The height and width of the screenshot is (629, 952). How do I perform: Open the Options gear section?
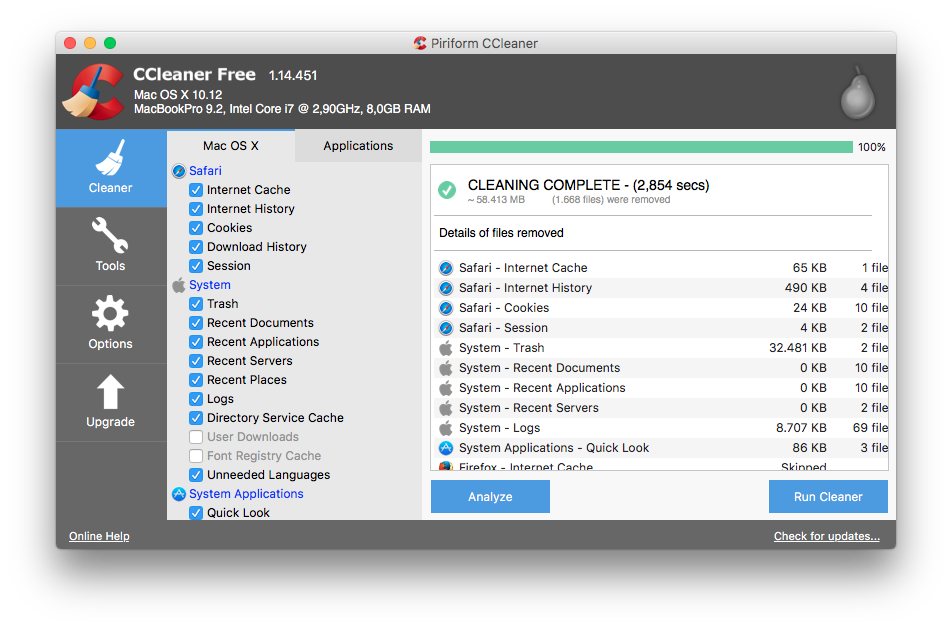coord(110,324)
